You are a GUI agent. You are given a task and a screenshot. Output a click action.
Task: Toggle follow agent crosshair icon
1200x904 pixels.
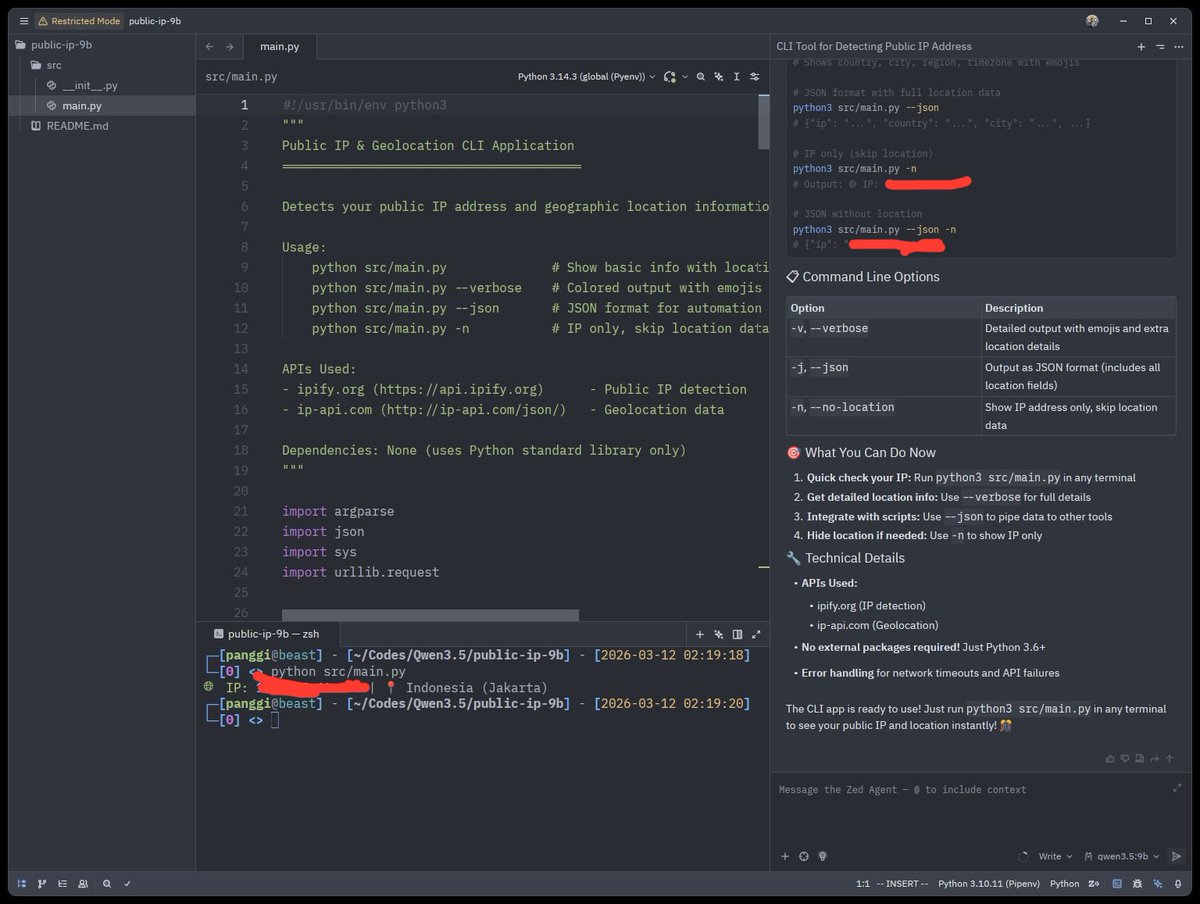(804, 856)
